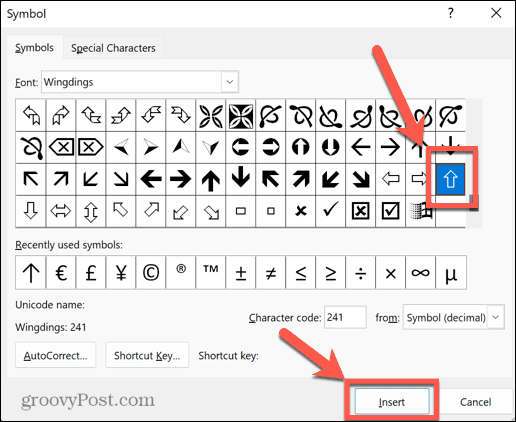Pick recently used division sign
This screenshot has height=422, width=516.
pos(360,273)
